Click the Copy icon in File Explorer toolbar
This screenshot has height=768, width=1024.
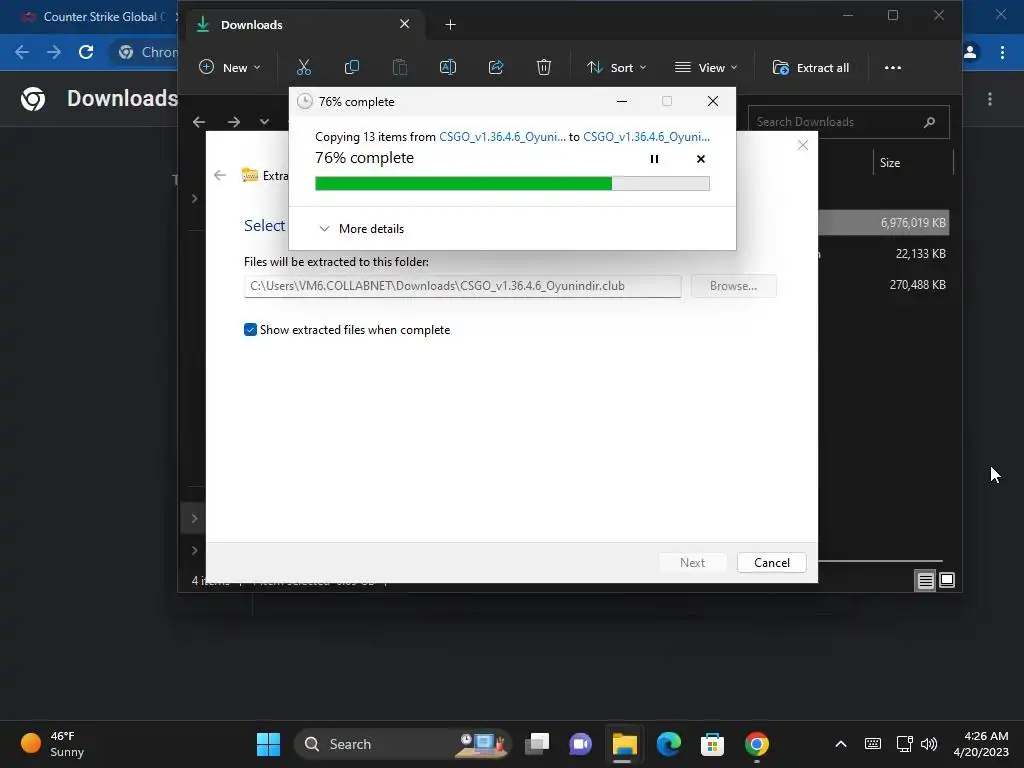click(351, 67)
